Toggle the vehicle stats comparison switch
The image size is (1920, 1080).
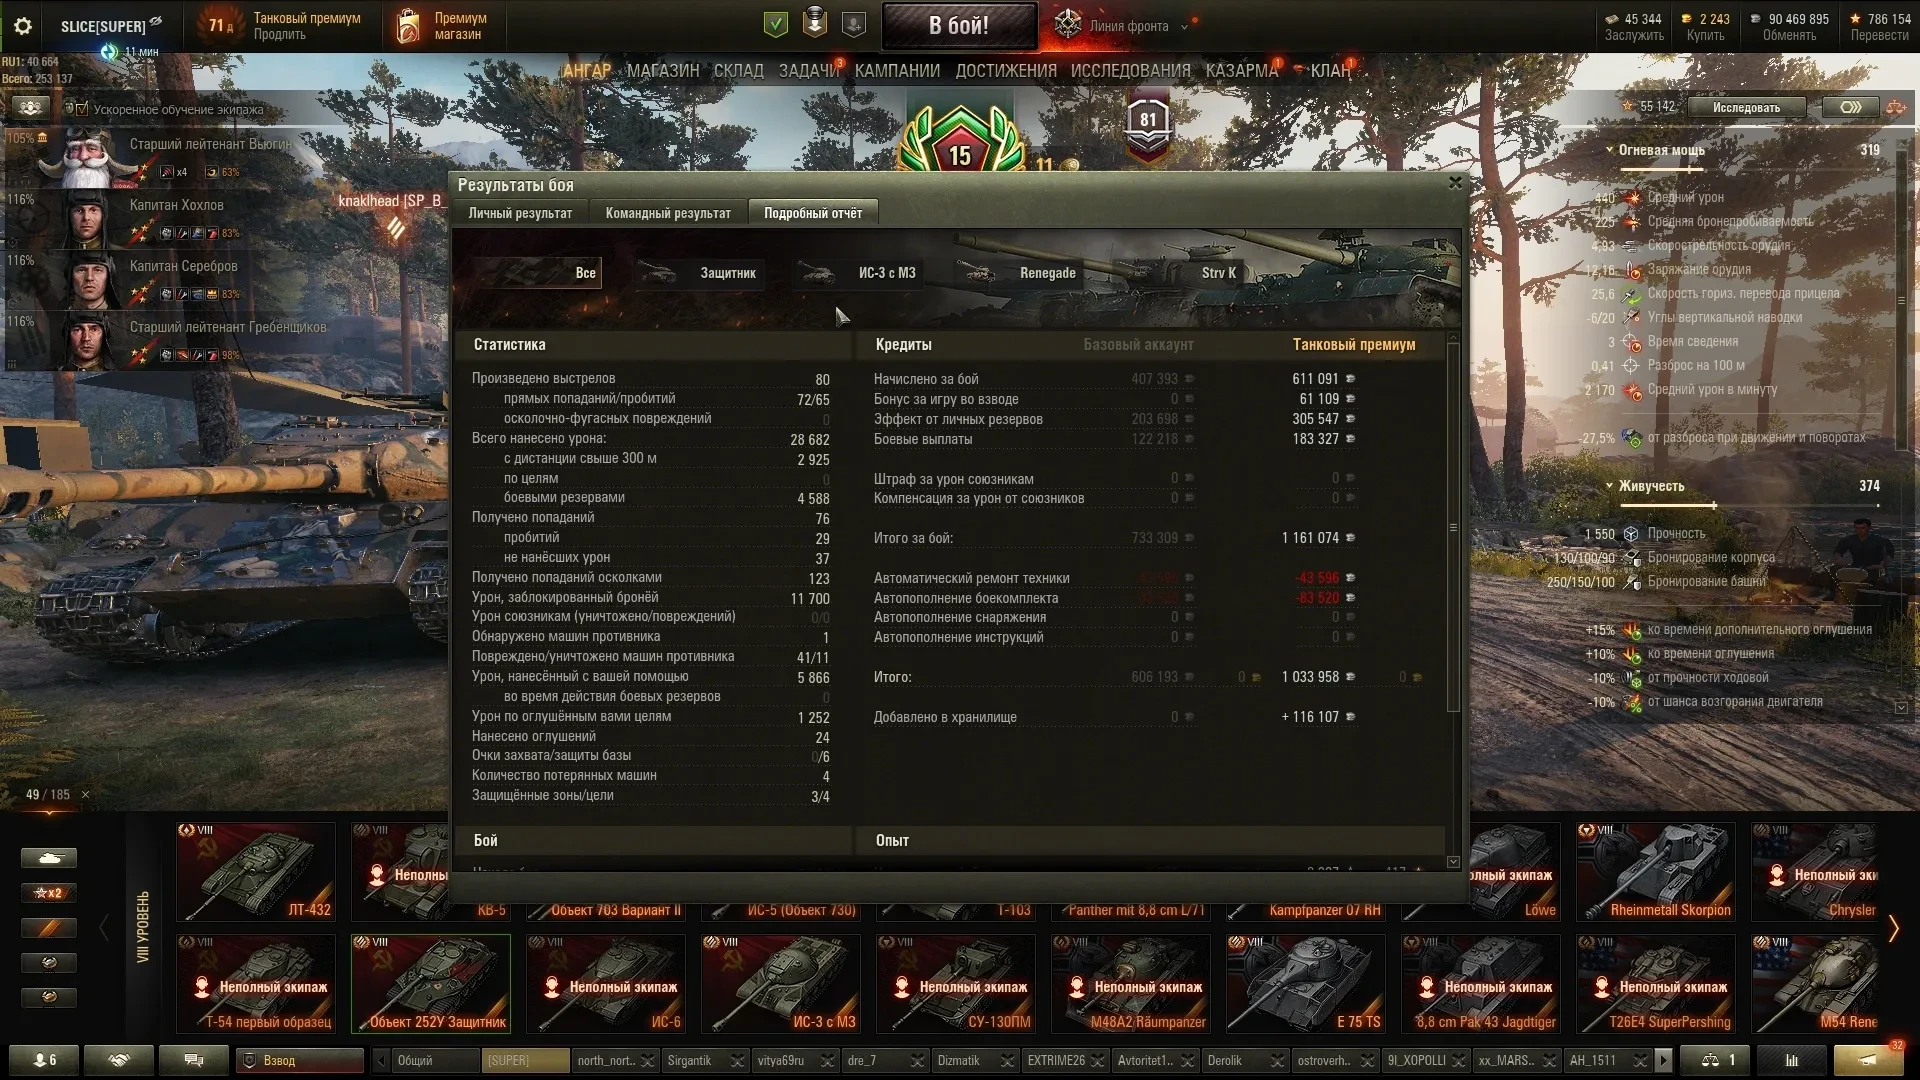pos(1851,107)
